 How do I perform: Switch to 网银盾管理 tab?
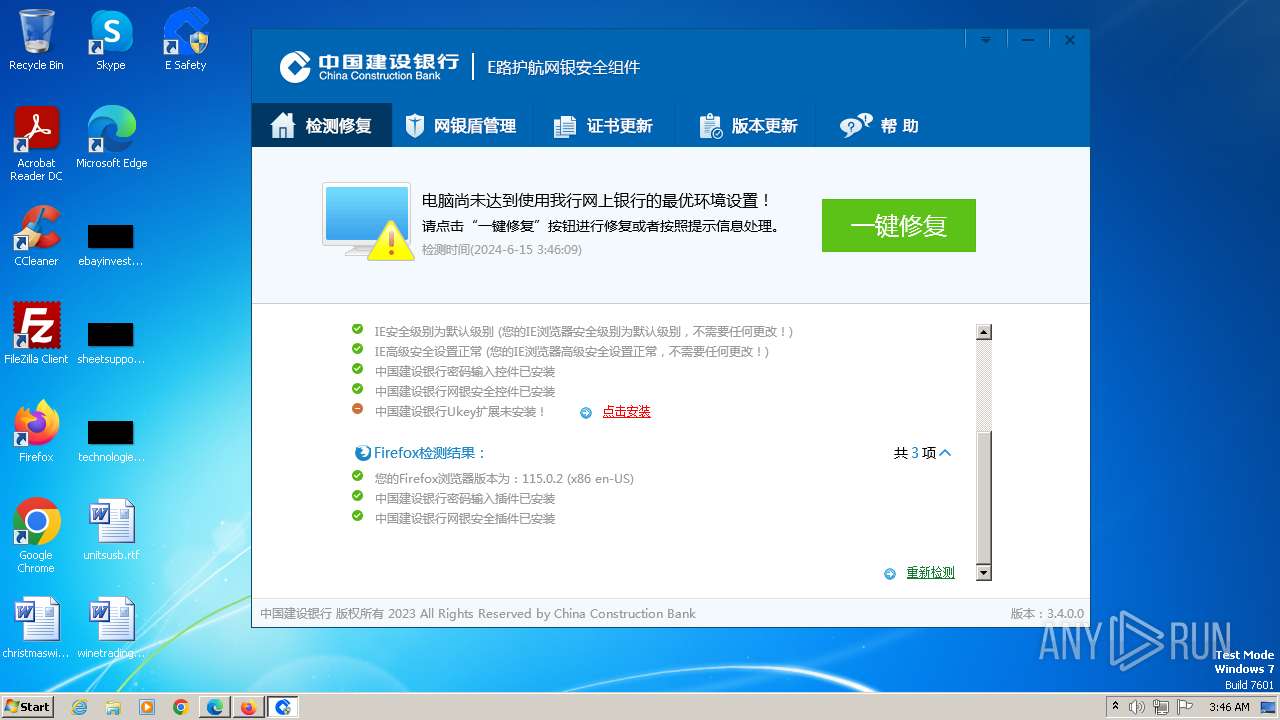pos(461,126)
